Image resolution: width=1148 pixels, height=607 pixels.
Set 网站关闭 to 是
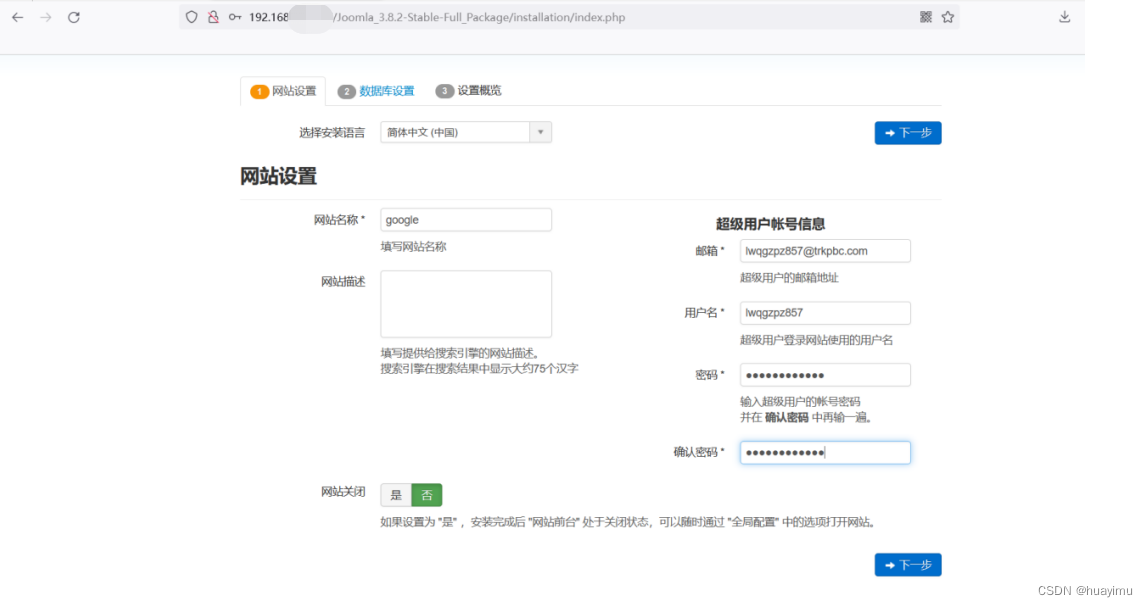point(394,494)
